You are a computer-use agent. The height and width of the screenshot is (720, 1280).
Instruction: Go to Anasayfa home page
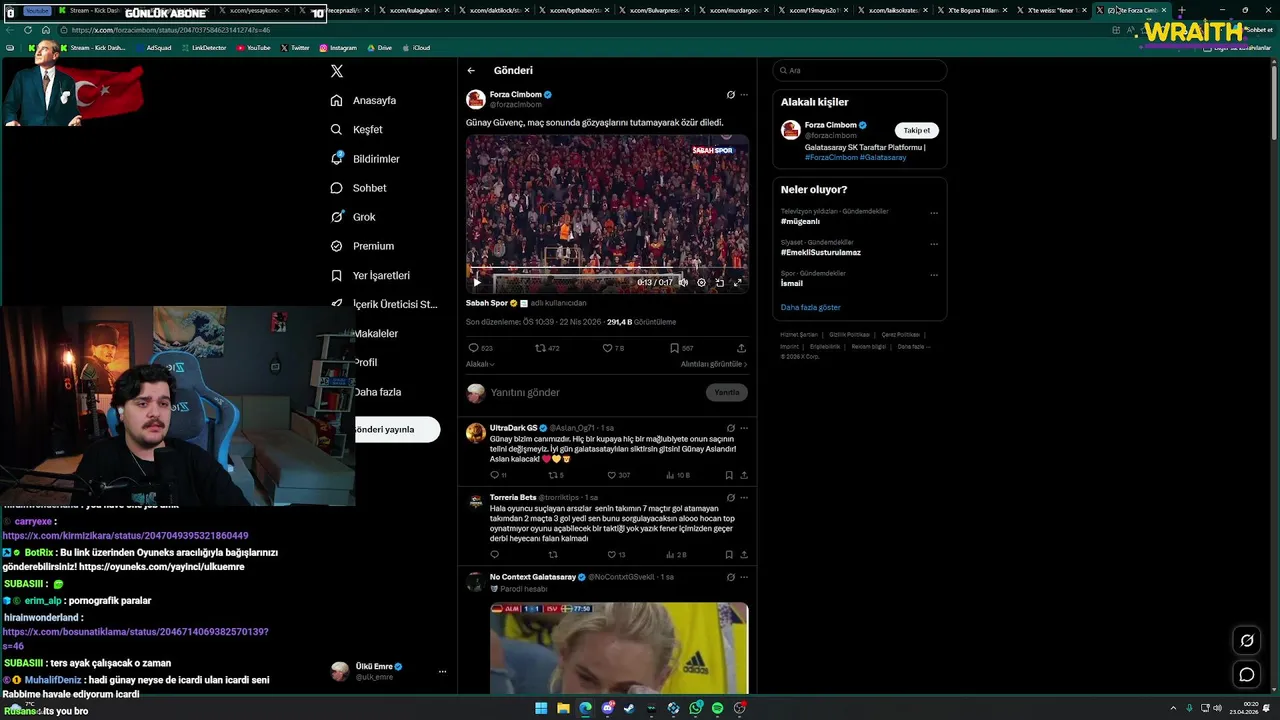[x=364, y=101]
